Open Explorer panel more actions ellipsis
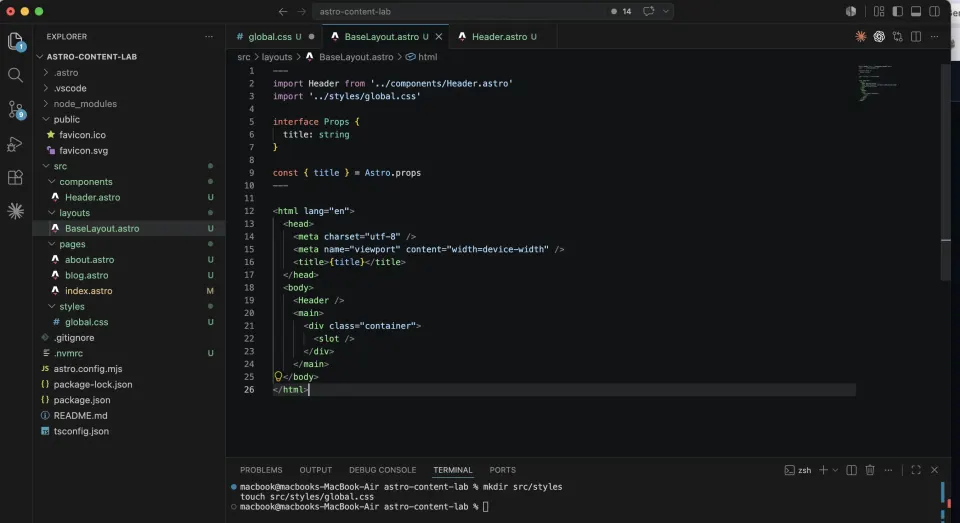Screen dimensions: 960x523 tap(209, 37)
